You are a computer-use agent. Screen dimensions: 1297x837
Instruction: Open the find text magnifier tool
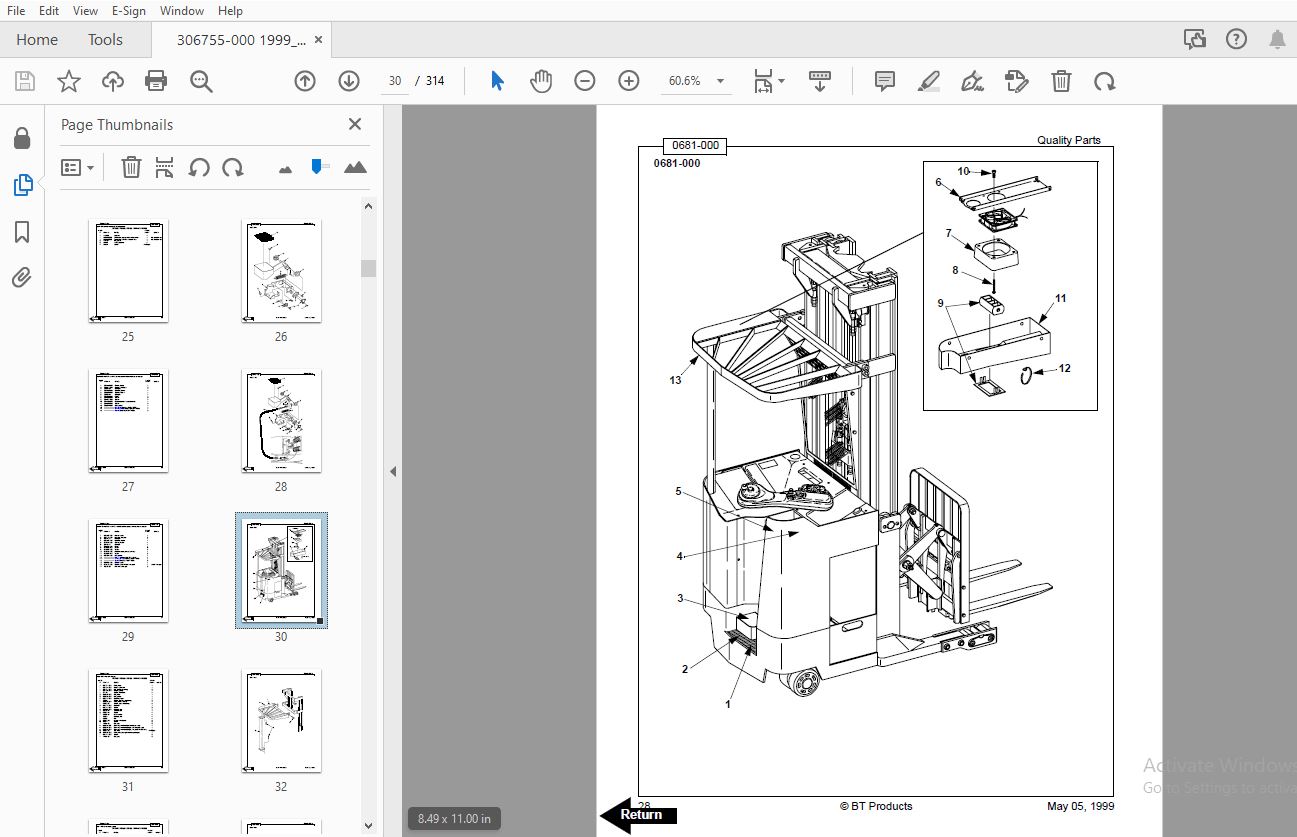pos(201,81)
